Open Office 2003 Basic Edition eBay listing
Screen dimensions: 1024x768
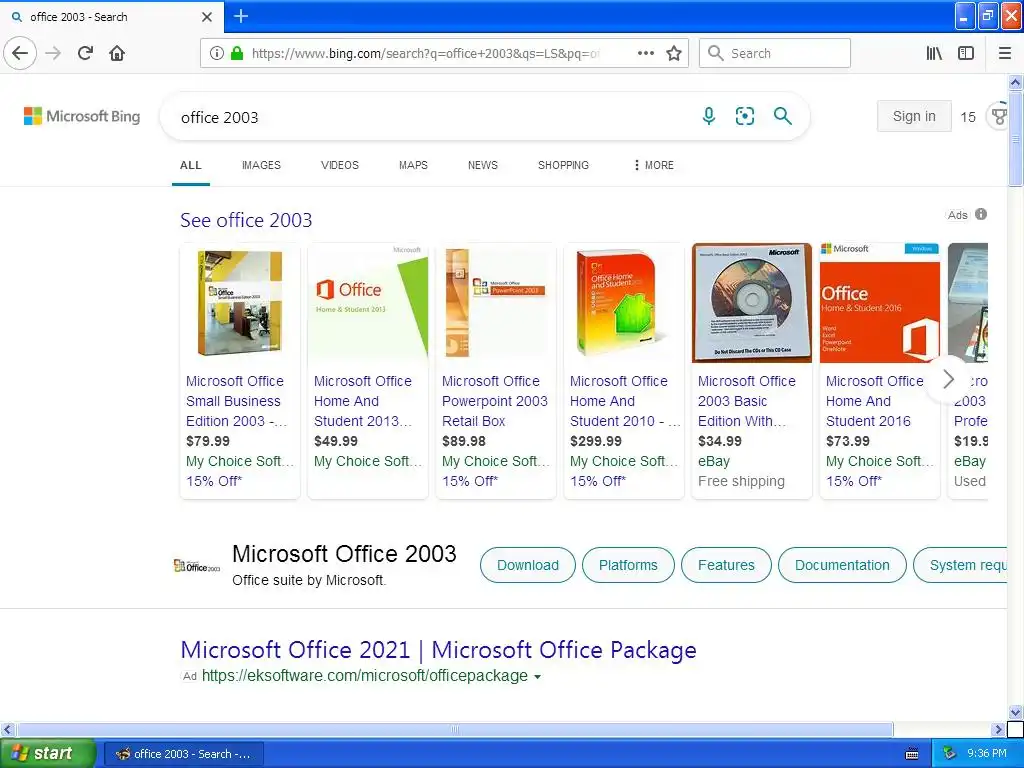(746, 401)
